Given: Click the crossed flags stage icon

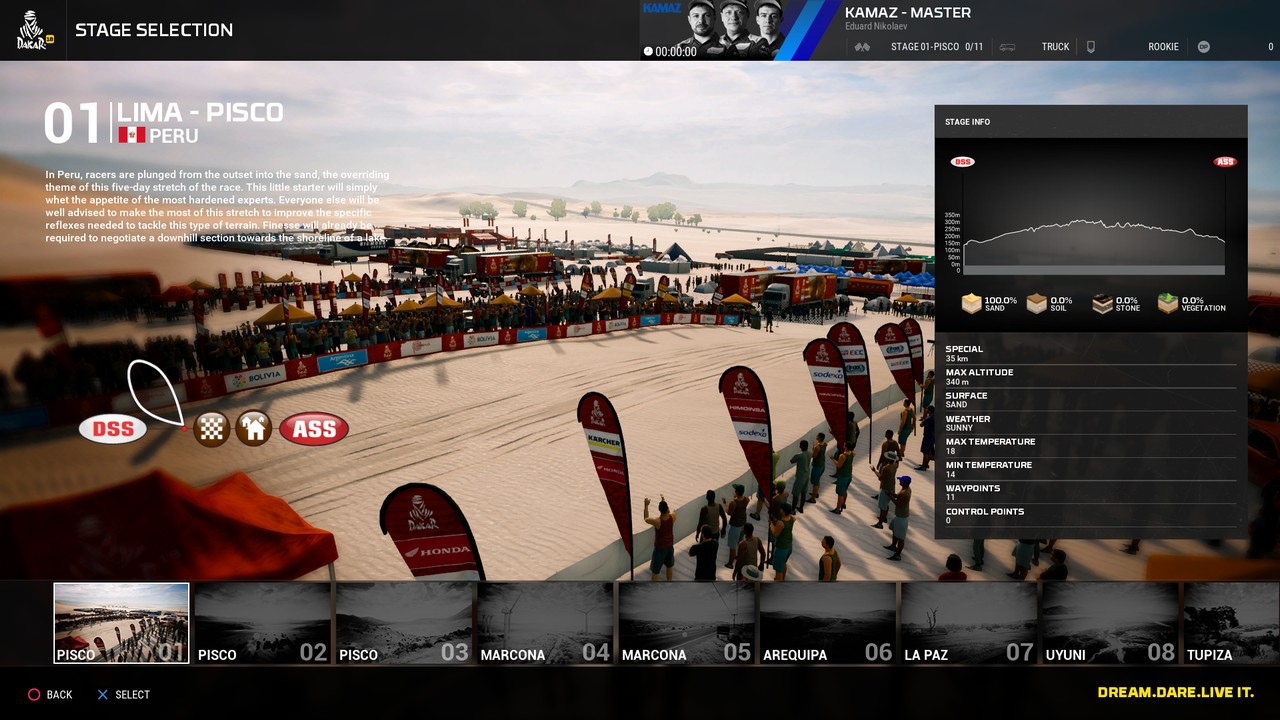Looking at the screenshot, I should tap(862, 47).
